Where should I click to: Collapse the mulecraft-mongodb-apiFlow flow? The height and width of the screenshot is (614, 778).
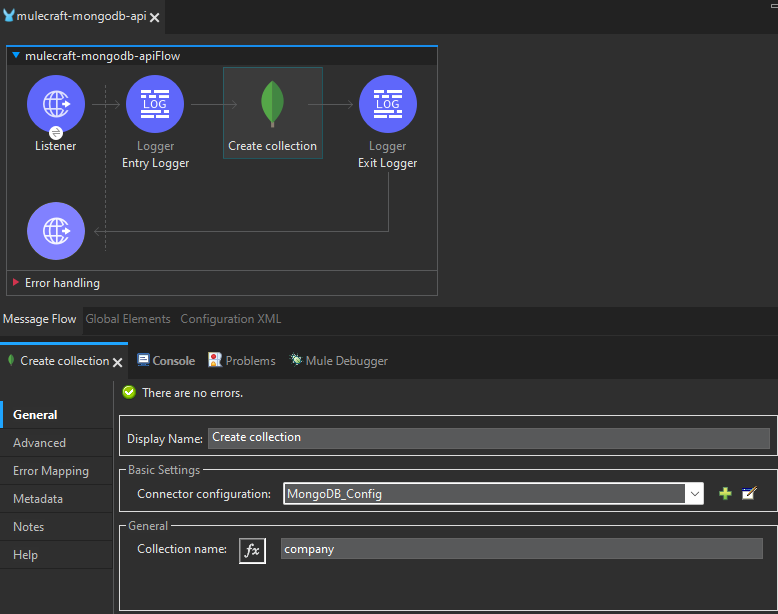pos(16,57)
